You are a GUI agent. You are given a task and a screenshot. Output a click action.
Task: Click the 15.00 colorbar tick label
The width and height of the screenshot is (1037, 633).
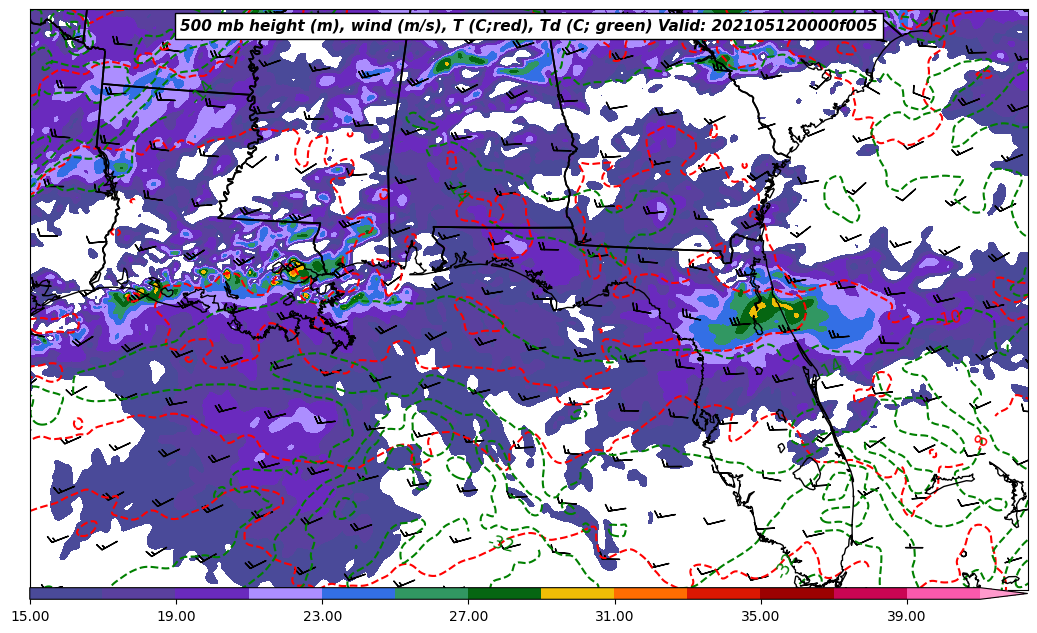click(x=30, y=616)
